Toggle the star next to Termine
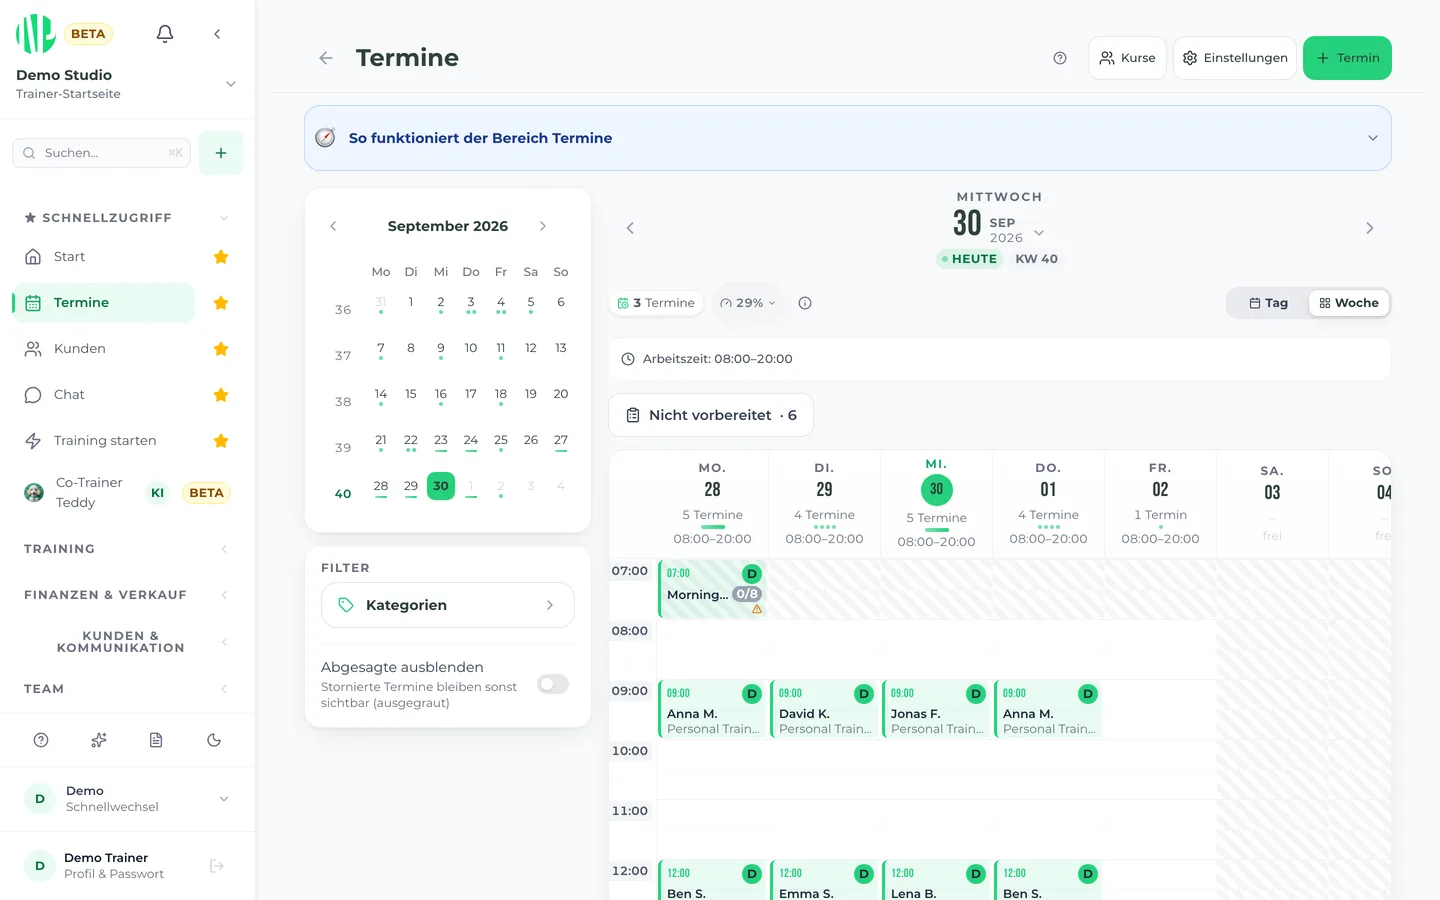Image resolution: width=1440 pixels, height=900 pixels. coord(221,303)
